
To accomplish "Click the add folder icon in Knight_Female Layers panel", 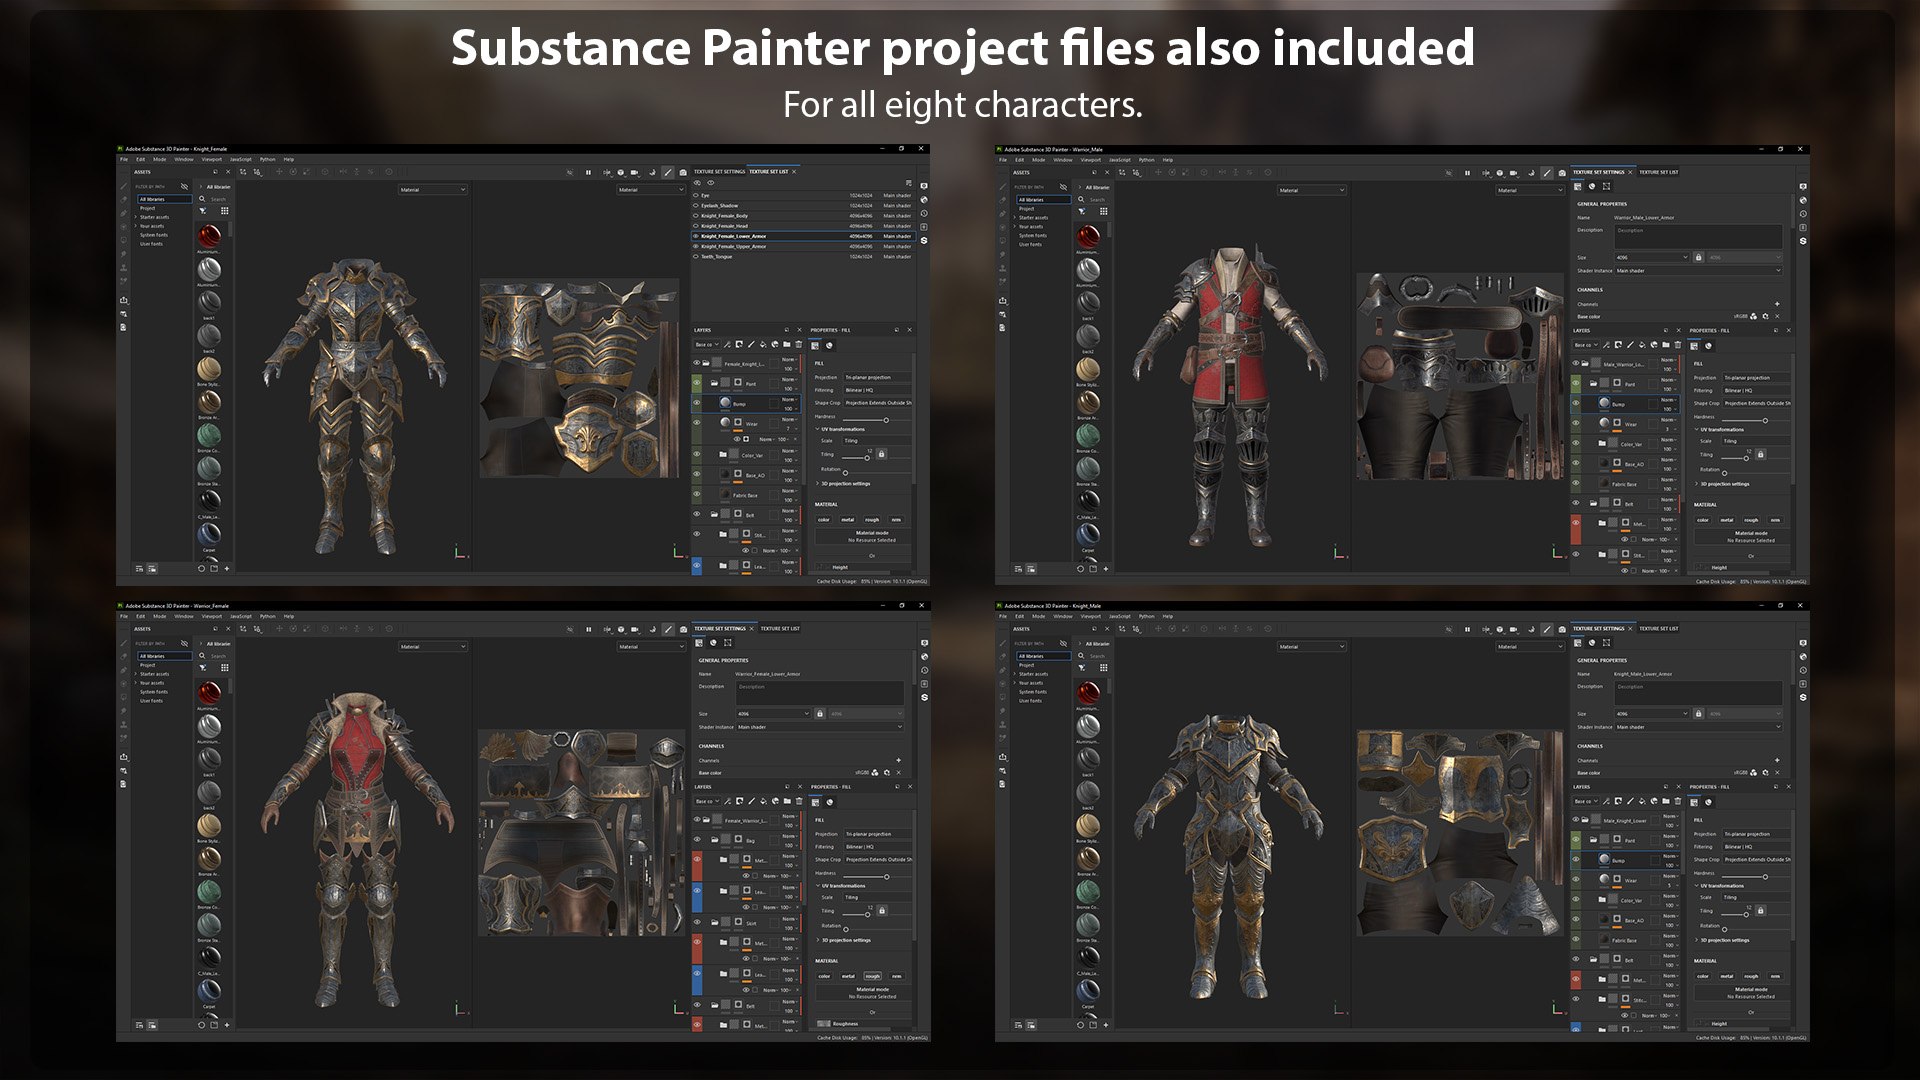I will pos(787,345).
